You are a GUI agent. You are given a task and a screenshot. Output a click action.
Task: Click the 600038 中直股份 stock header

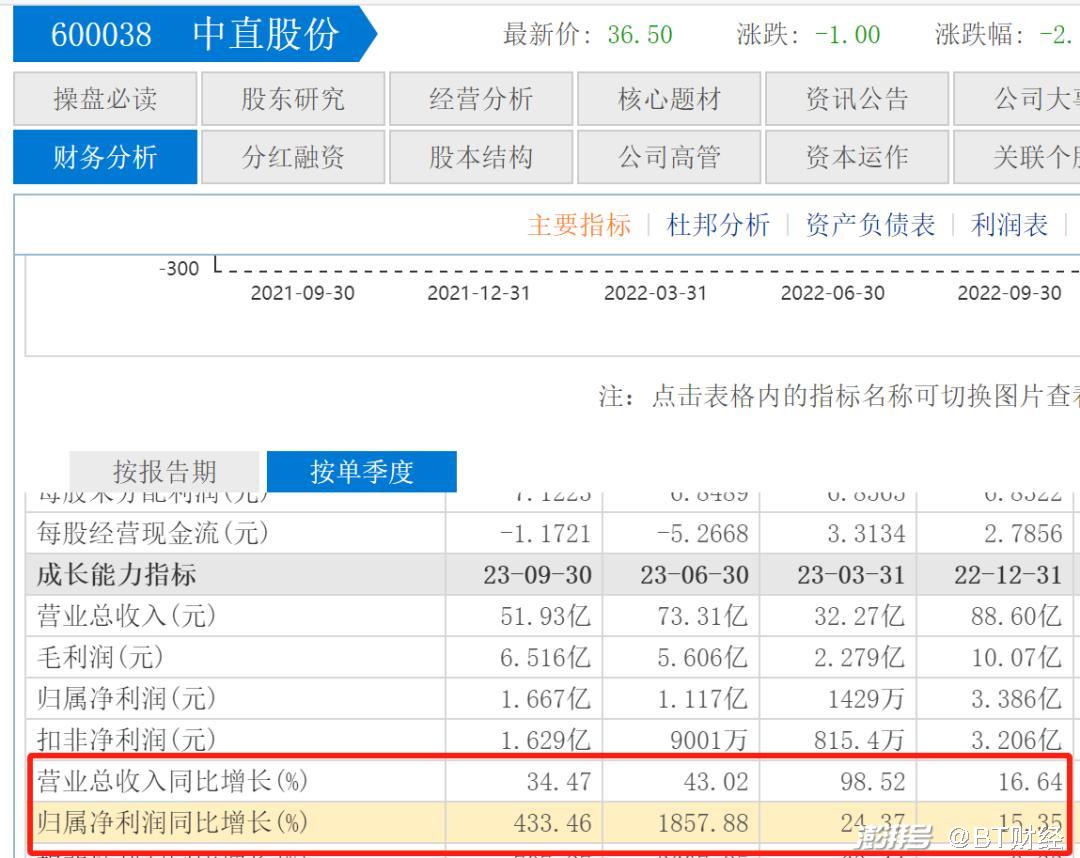pyautogui.click(x=195, y=35)
